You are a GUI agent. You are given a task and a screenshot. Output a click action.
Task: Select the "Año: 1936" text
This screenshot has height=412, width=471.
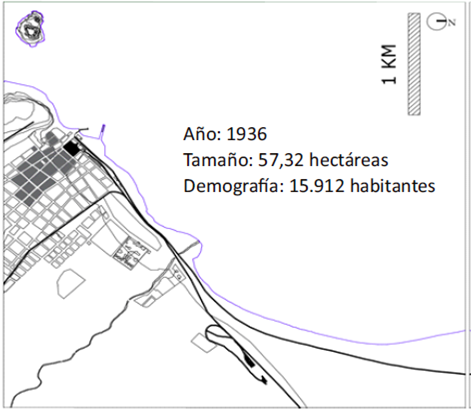tap(225, 134)
